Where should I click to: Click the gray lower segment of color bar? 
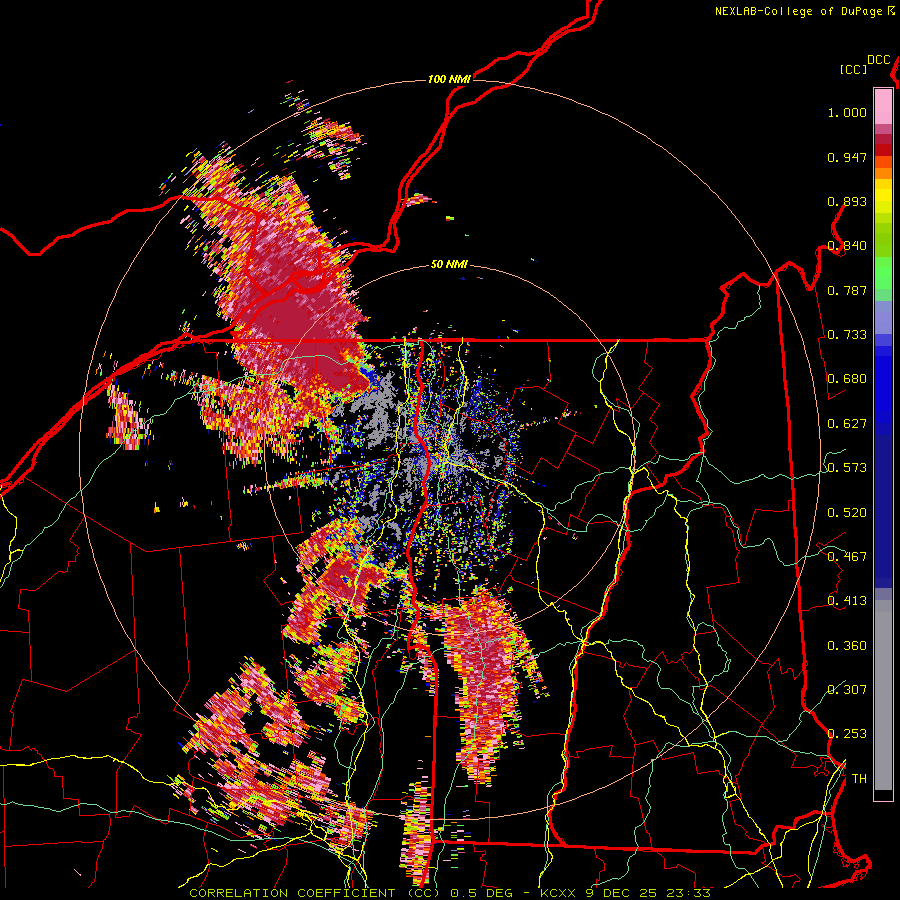click(x=883, y=695)
